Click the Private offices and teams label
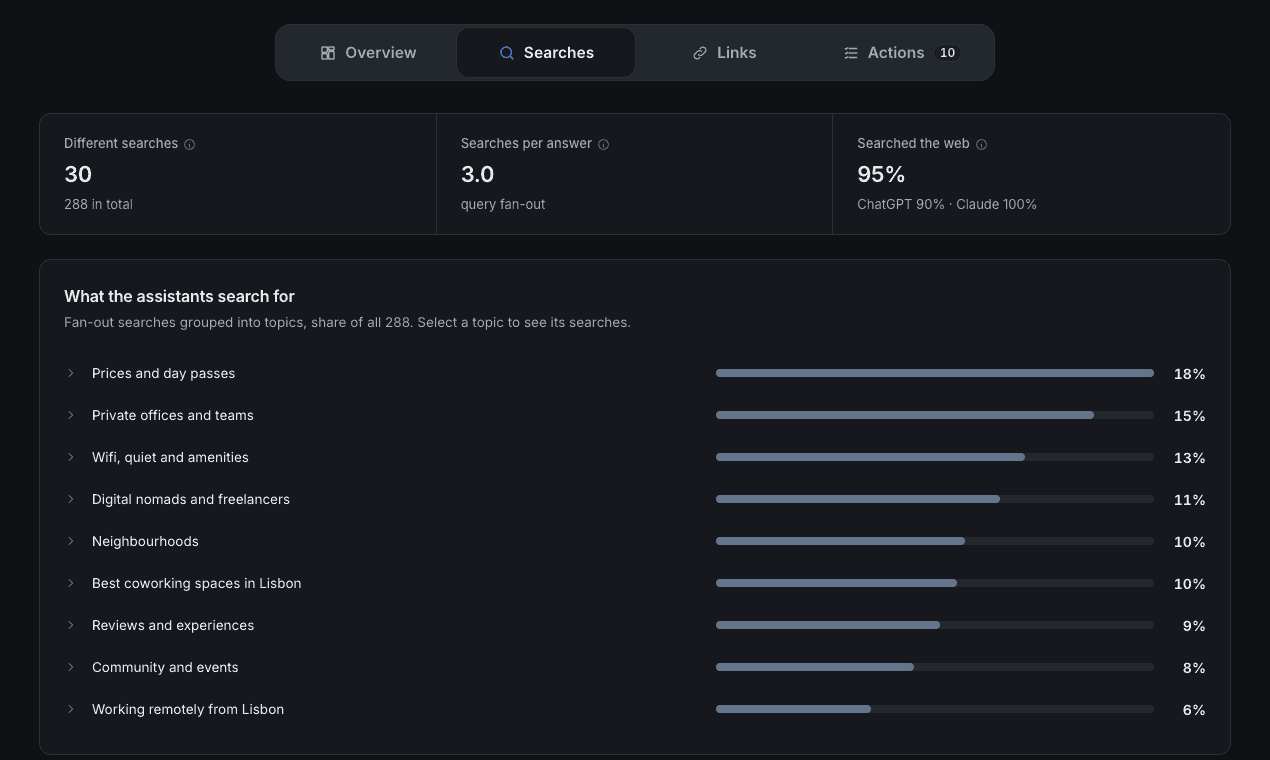This screenshot has width=1270, height=760. (x=173, y=415)
